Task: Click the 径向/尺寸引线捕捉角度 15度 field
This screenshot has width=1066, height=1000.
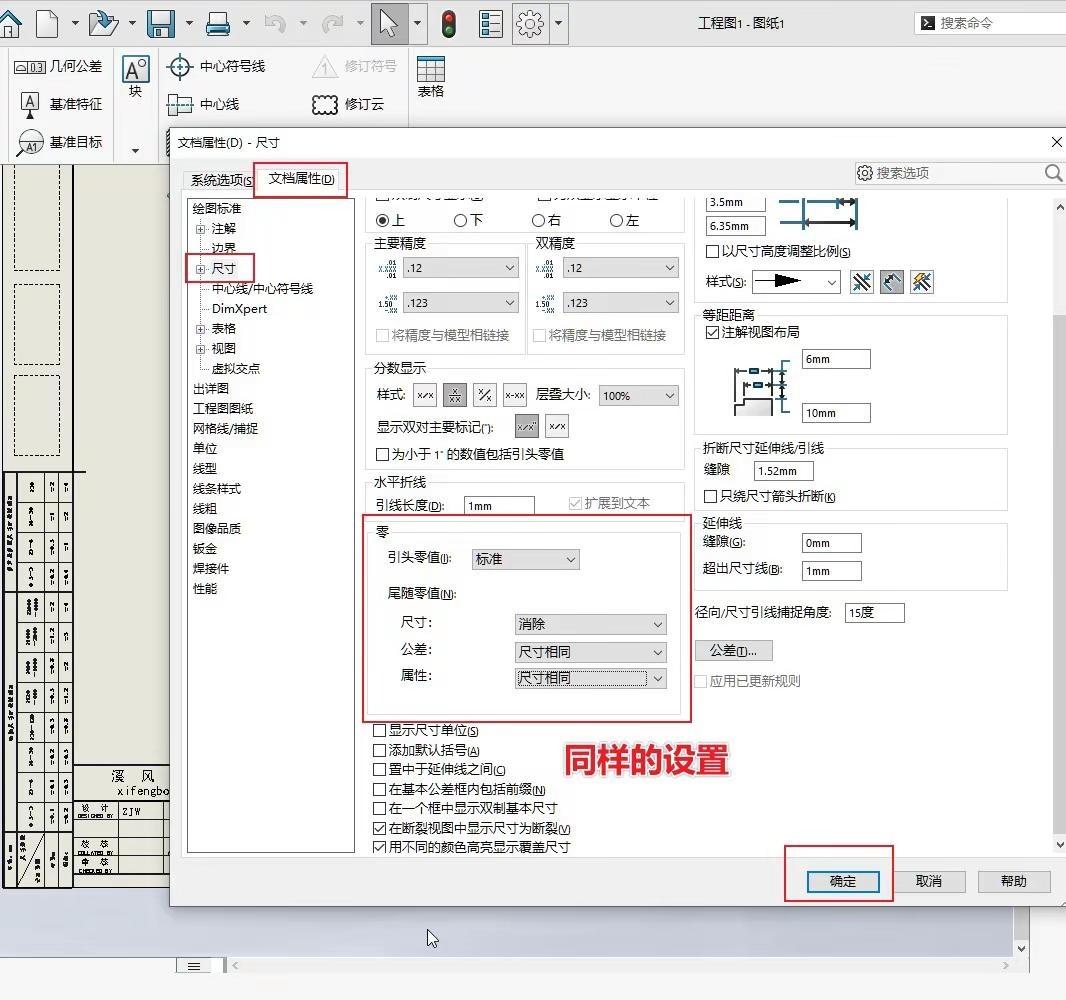Action: [x=875, y=613]
